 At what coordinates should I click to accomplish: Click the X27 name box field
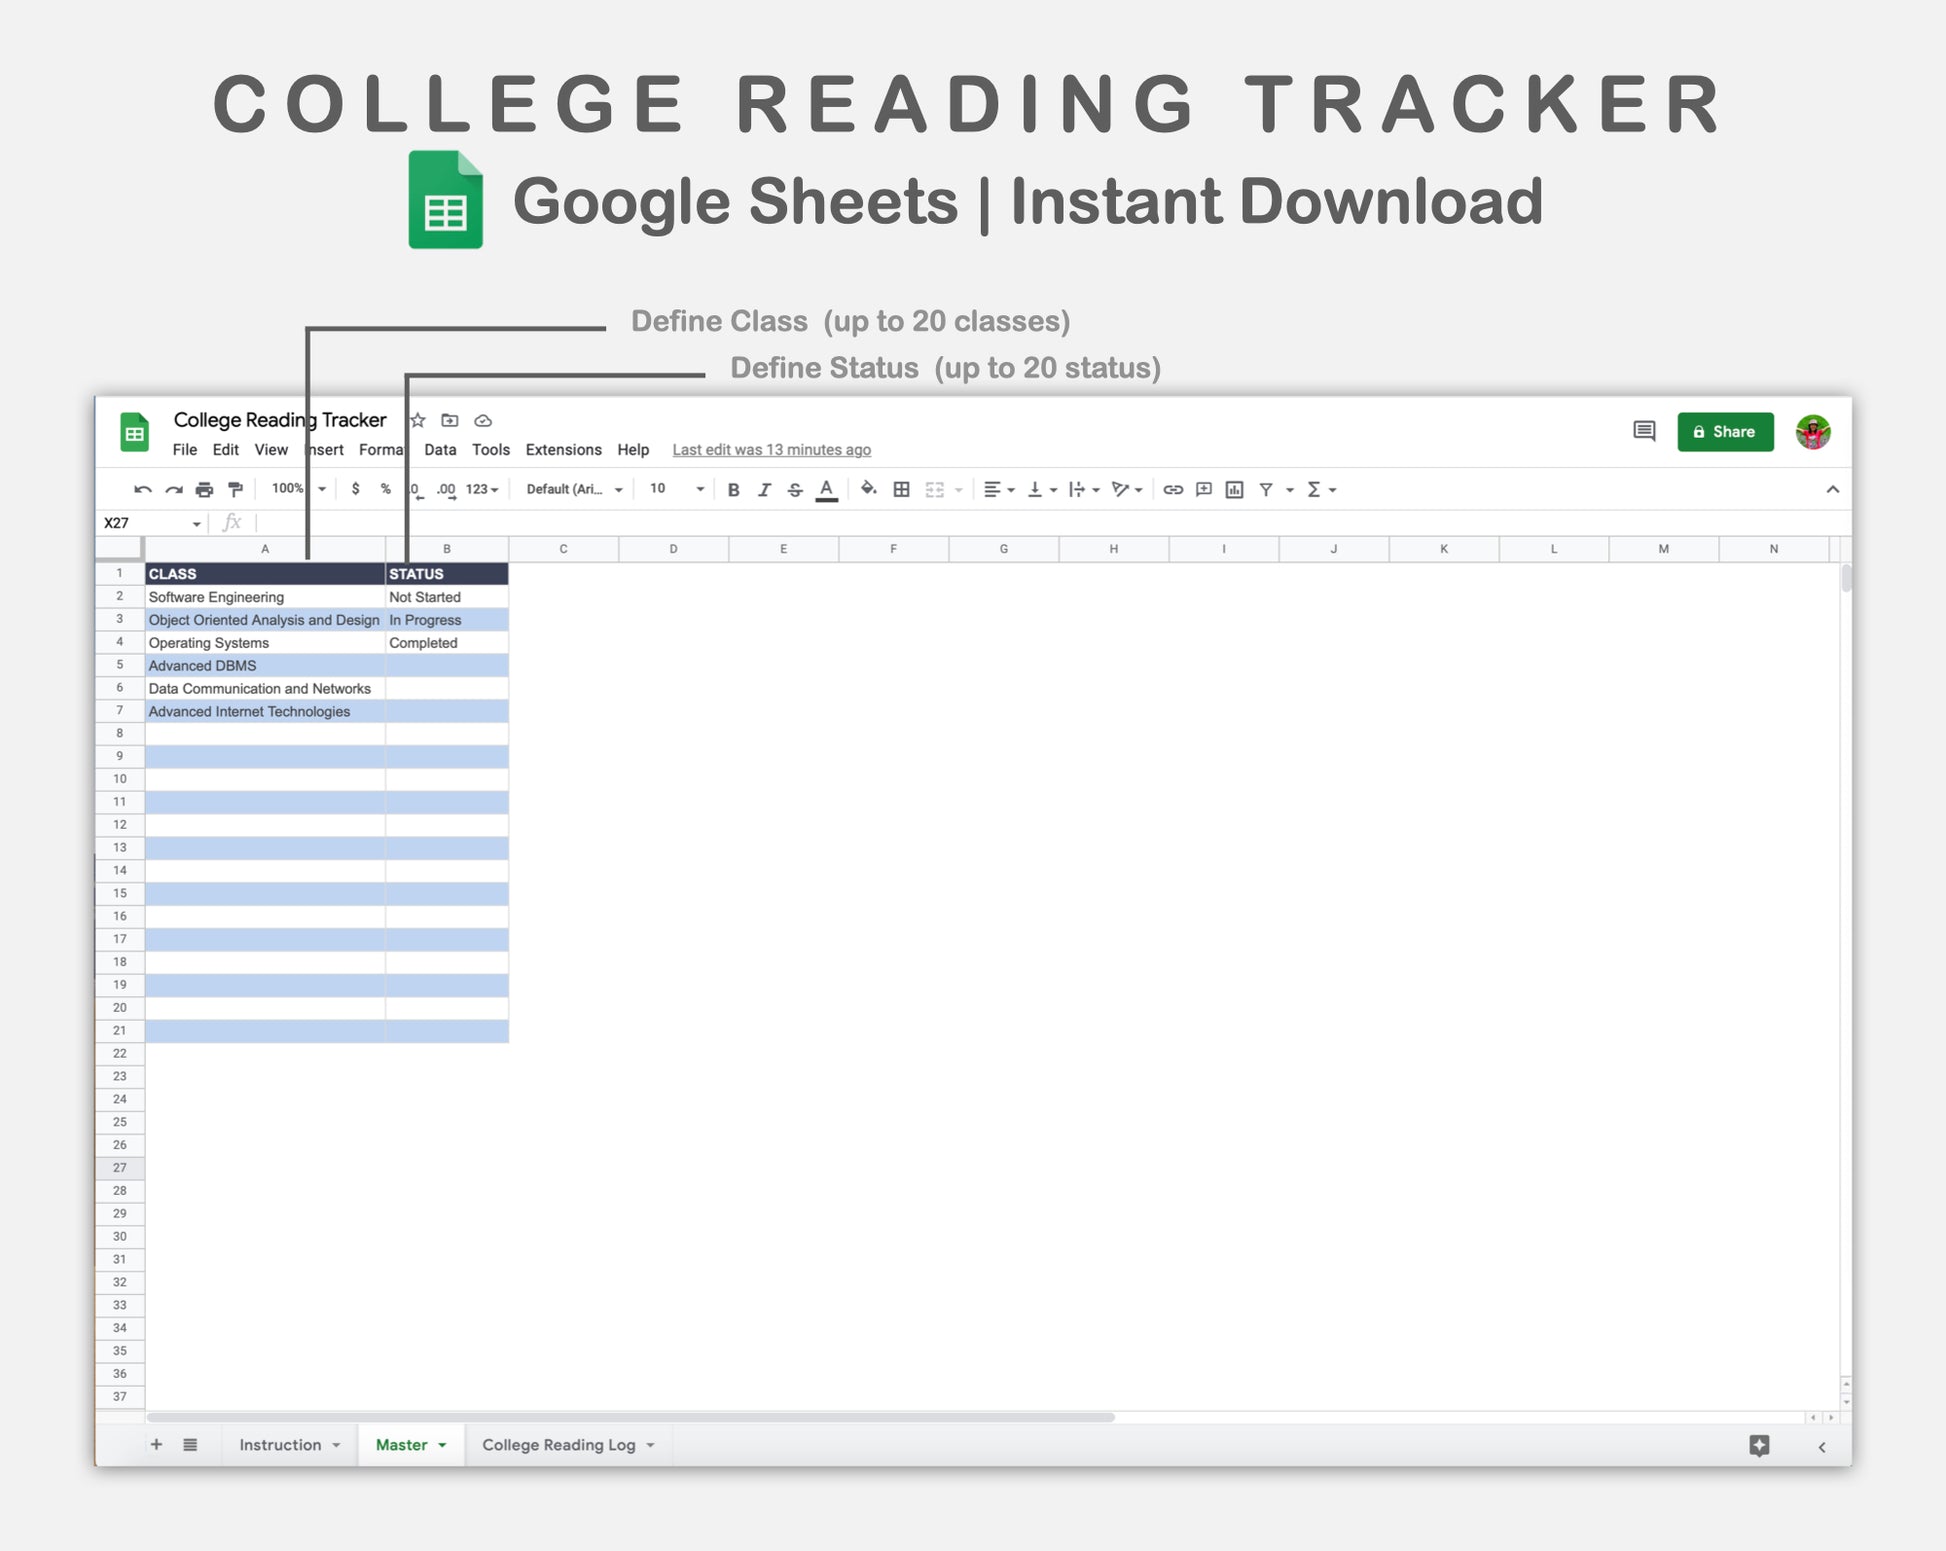pyautogui.click(x=145, y=523)
